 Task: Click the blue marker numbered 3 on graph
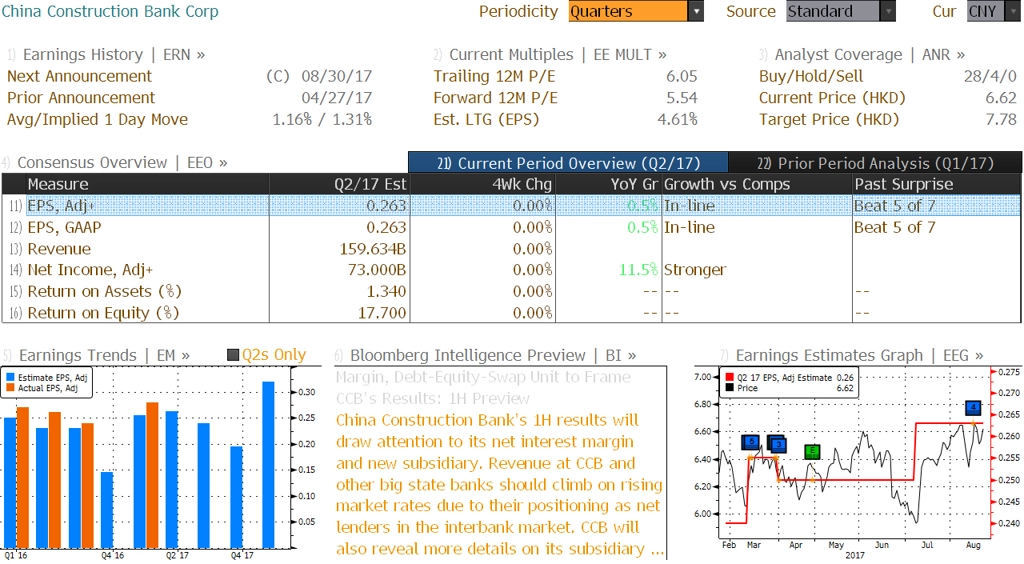click(778, 445)
